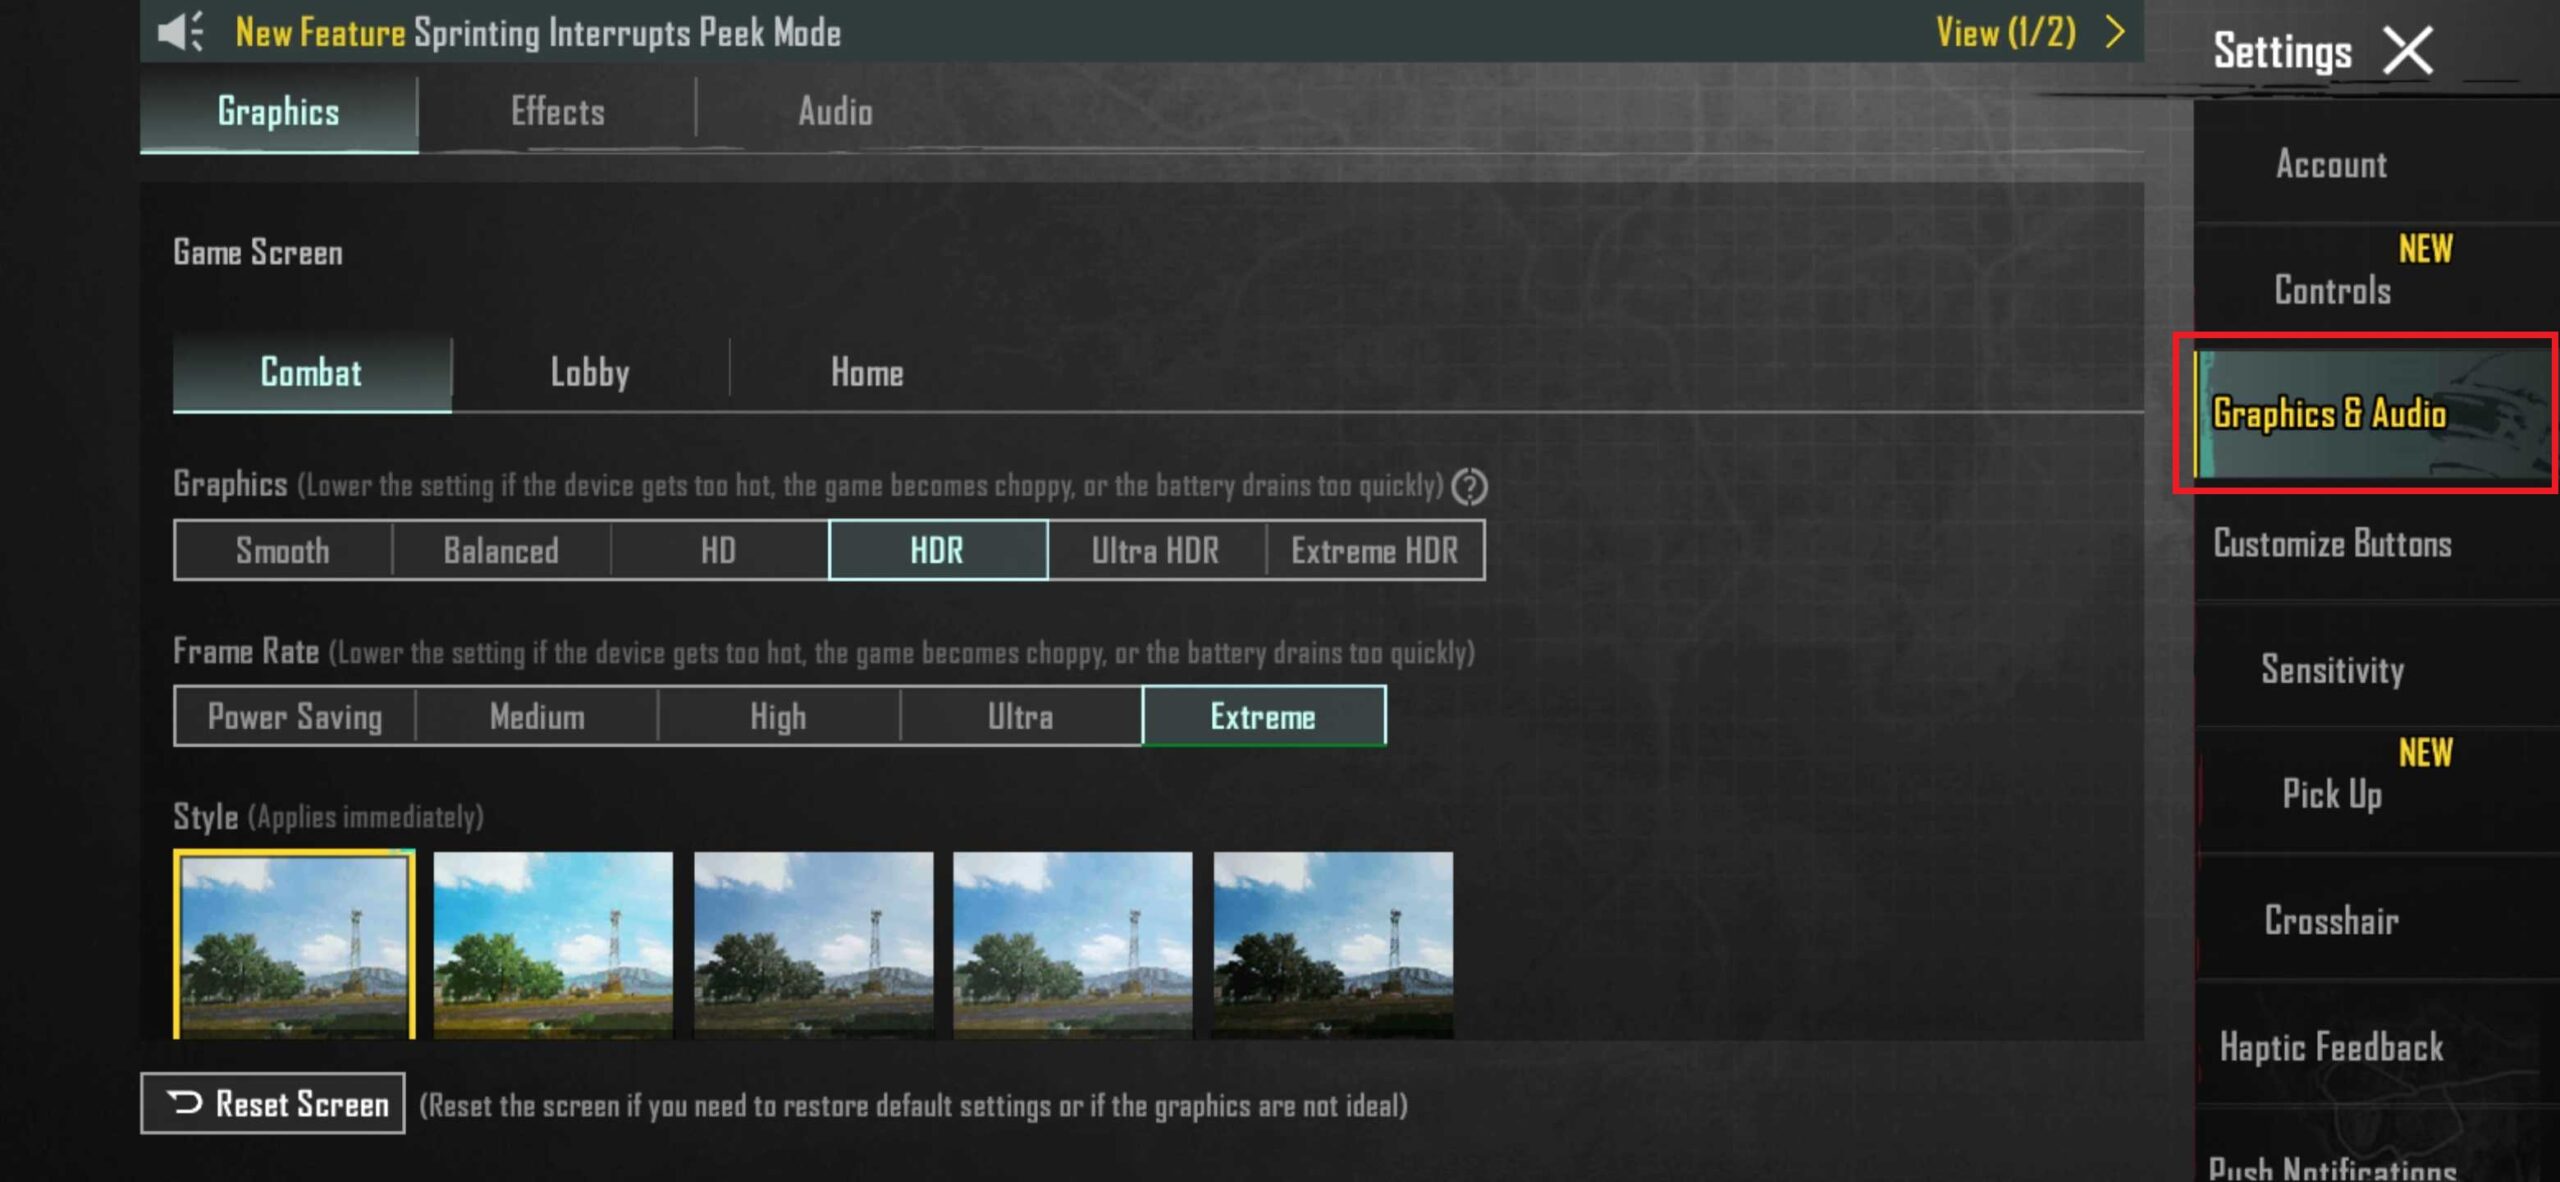The height and width of the screenshot is (1182, 2560).
Task: Set frame rate to Power Saving
Action: (x=295, y=716)
